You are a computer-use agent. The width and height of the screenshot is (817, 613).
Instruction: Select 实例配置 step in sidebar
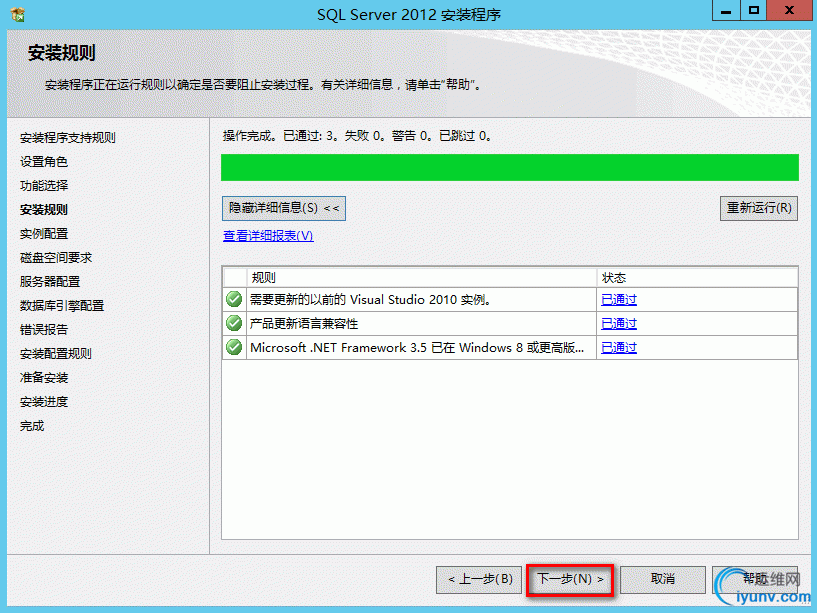point(44,234)
